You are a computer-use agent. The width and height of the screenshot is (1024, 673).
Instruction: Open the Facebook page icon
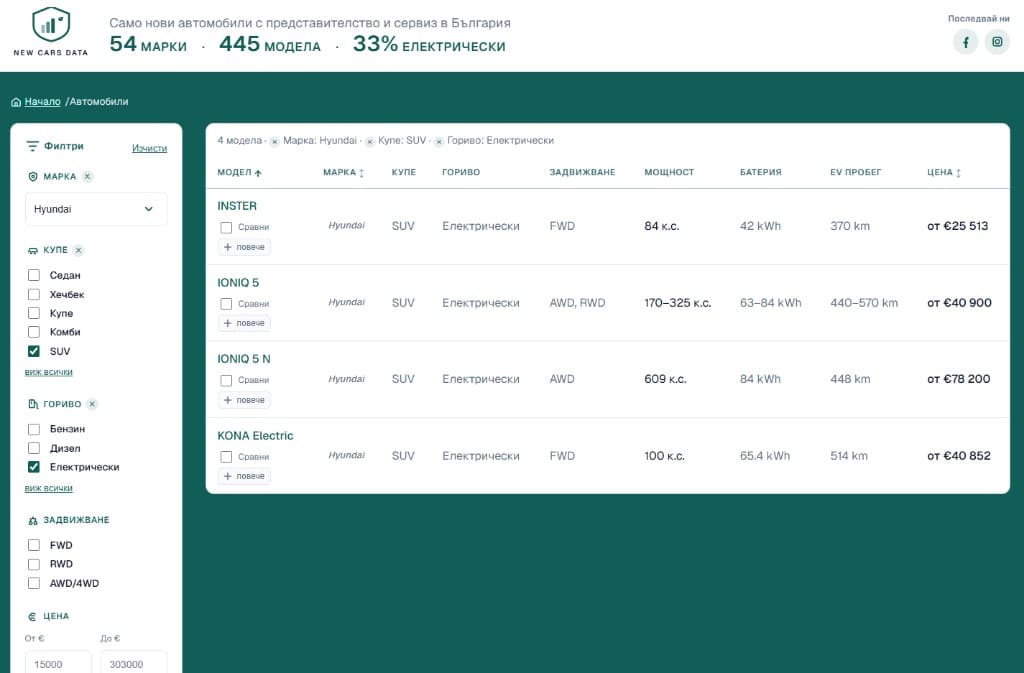[965, 42]
